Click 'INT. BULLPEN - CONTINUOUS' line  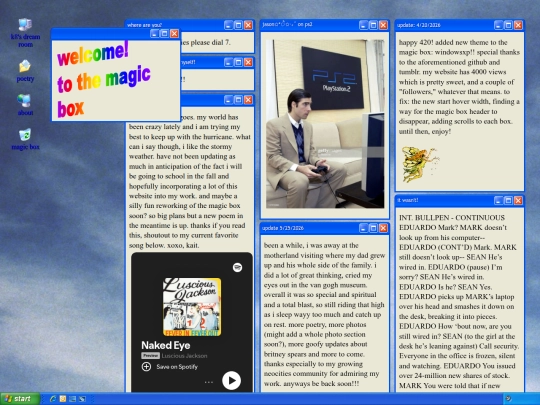(x=452, y=218)
